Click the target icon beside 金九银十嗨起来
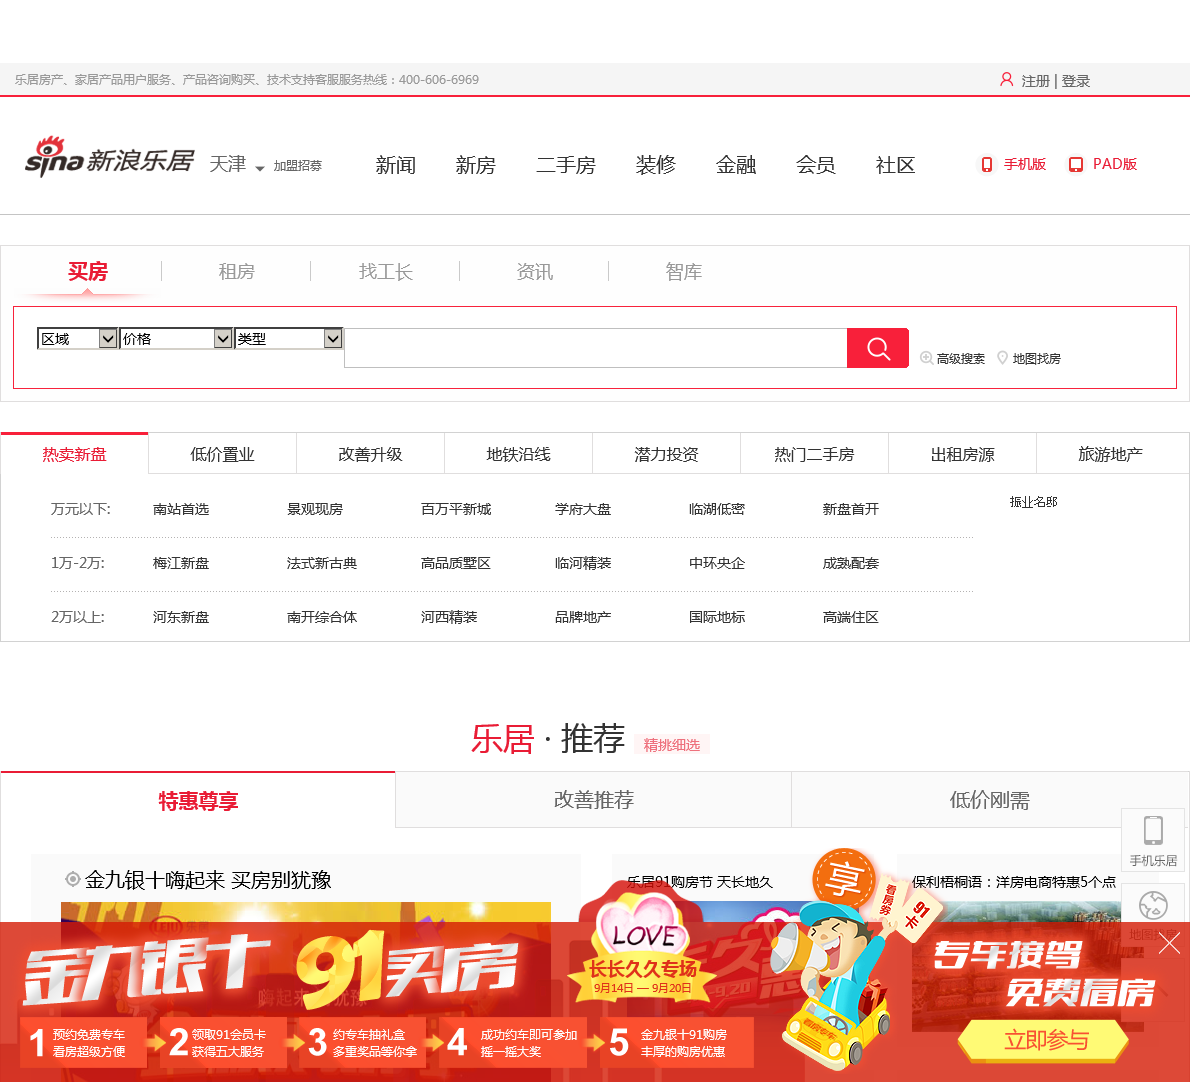Image resolution: width=1190 pixels, height=1082 pixels. tap(73, 879)
